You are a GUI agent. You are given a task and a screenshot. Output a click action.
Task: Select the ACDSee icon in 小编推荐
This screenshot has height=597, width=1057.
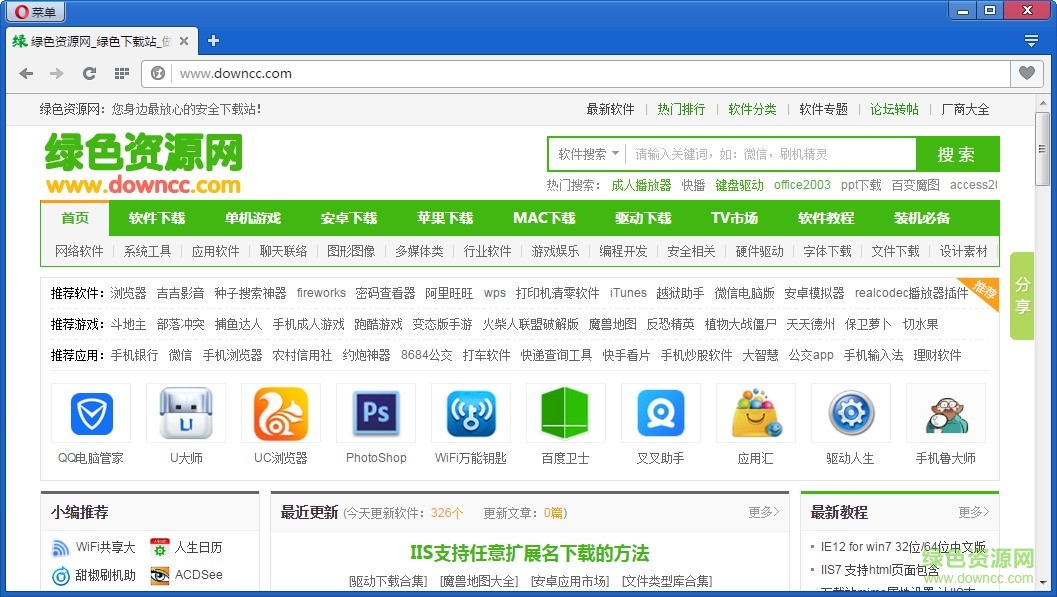[x=159, y=575]
